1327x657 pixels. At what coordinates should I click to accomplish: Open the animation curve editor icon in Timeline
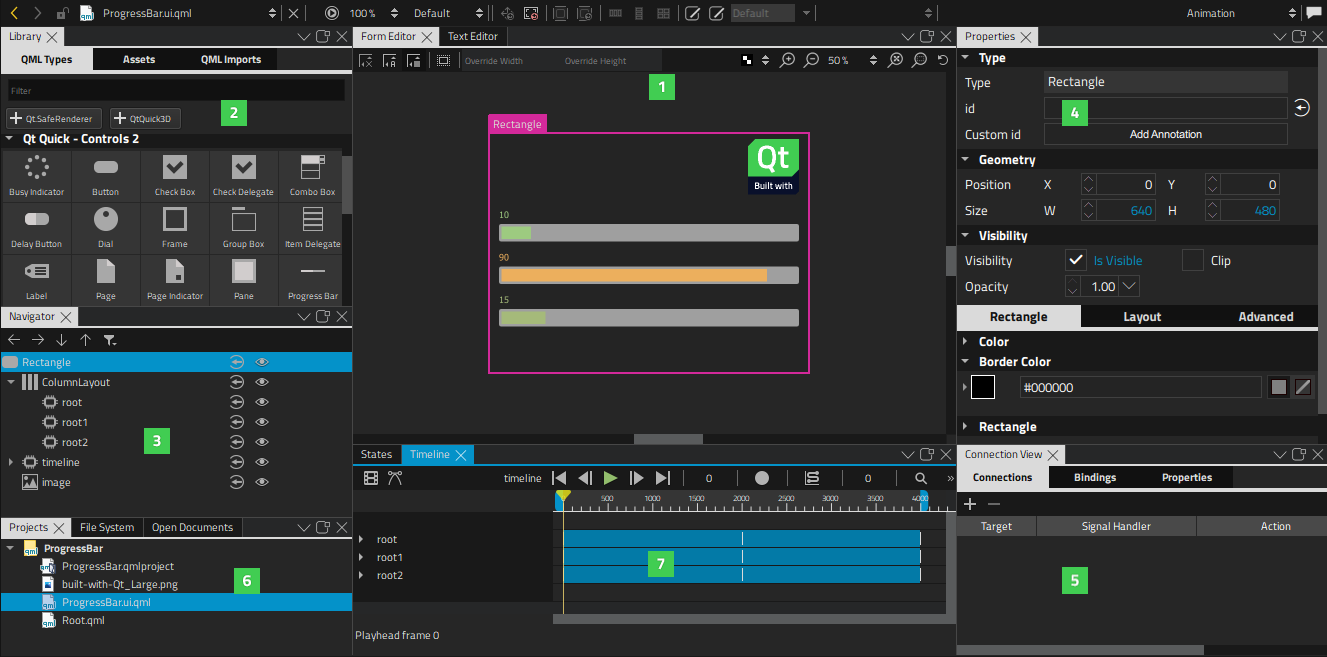394,478
